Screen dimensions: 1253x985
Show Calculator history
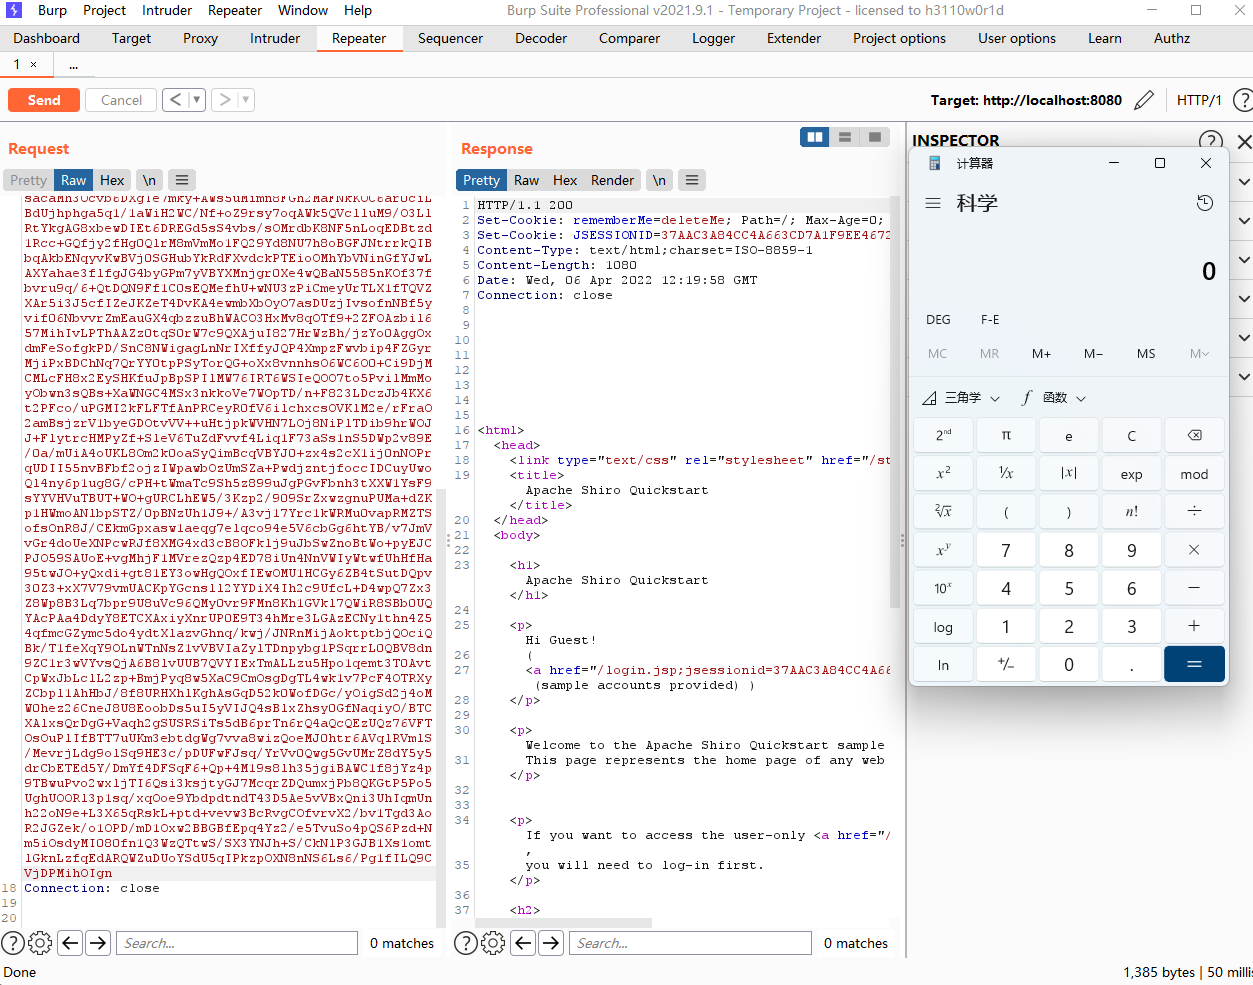tap(1205, 203)
